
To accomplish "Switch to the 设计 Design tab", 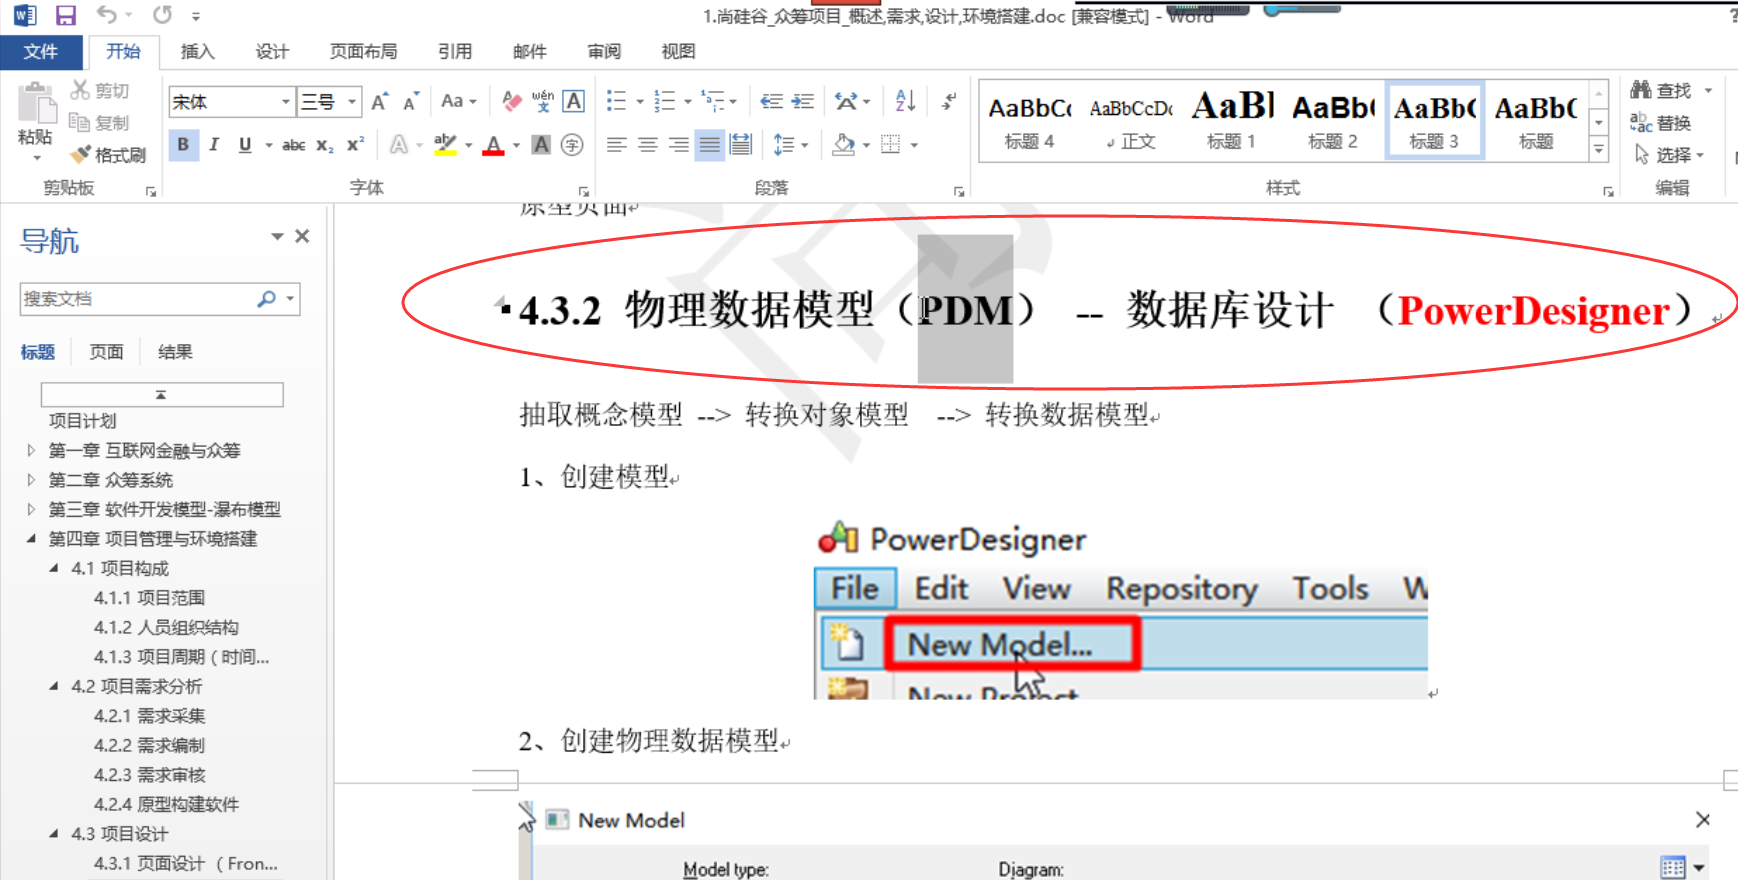I will tap(271, 52).
